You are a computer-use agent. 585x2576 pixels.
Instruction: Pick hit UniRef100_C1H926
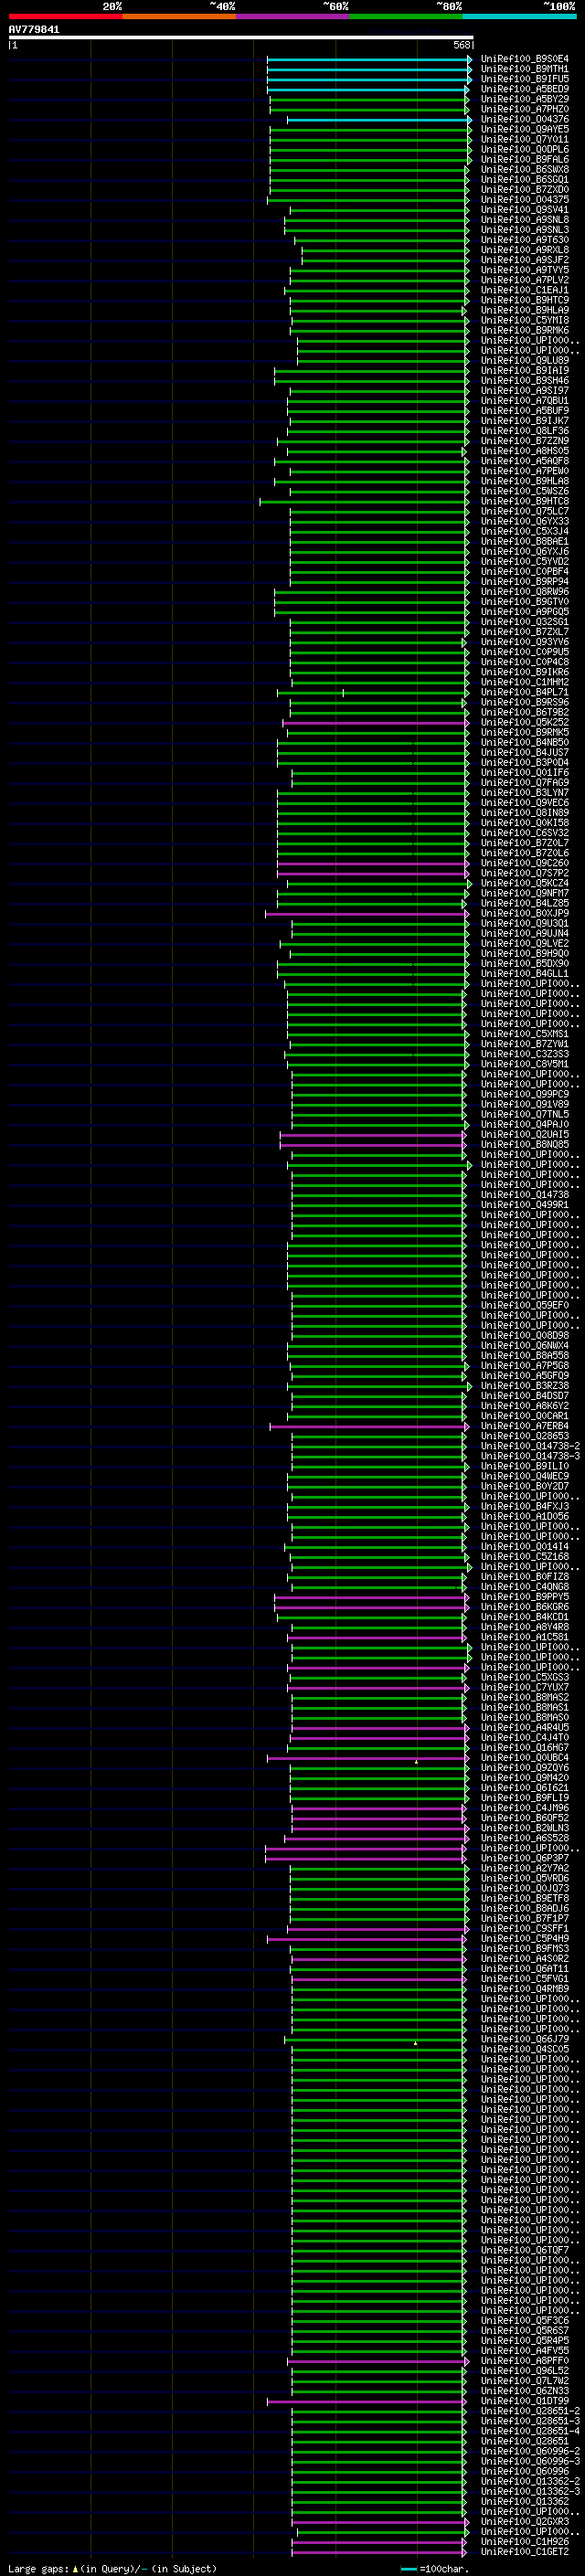point(525,2542)
